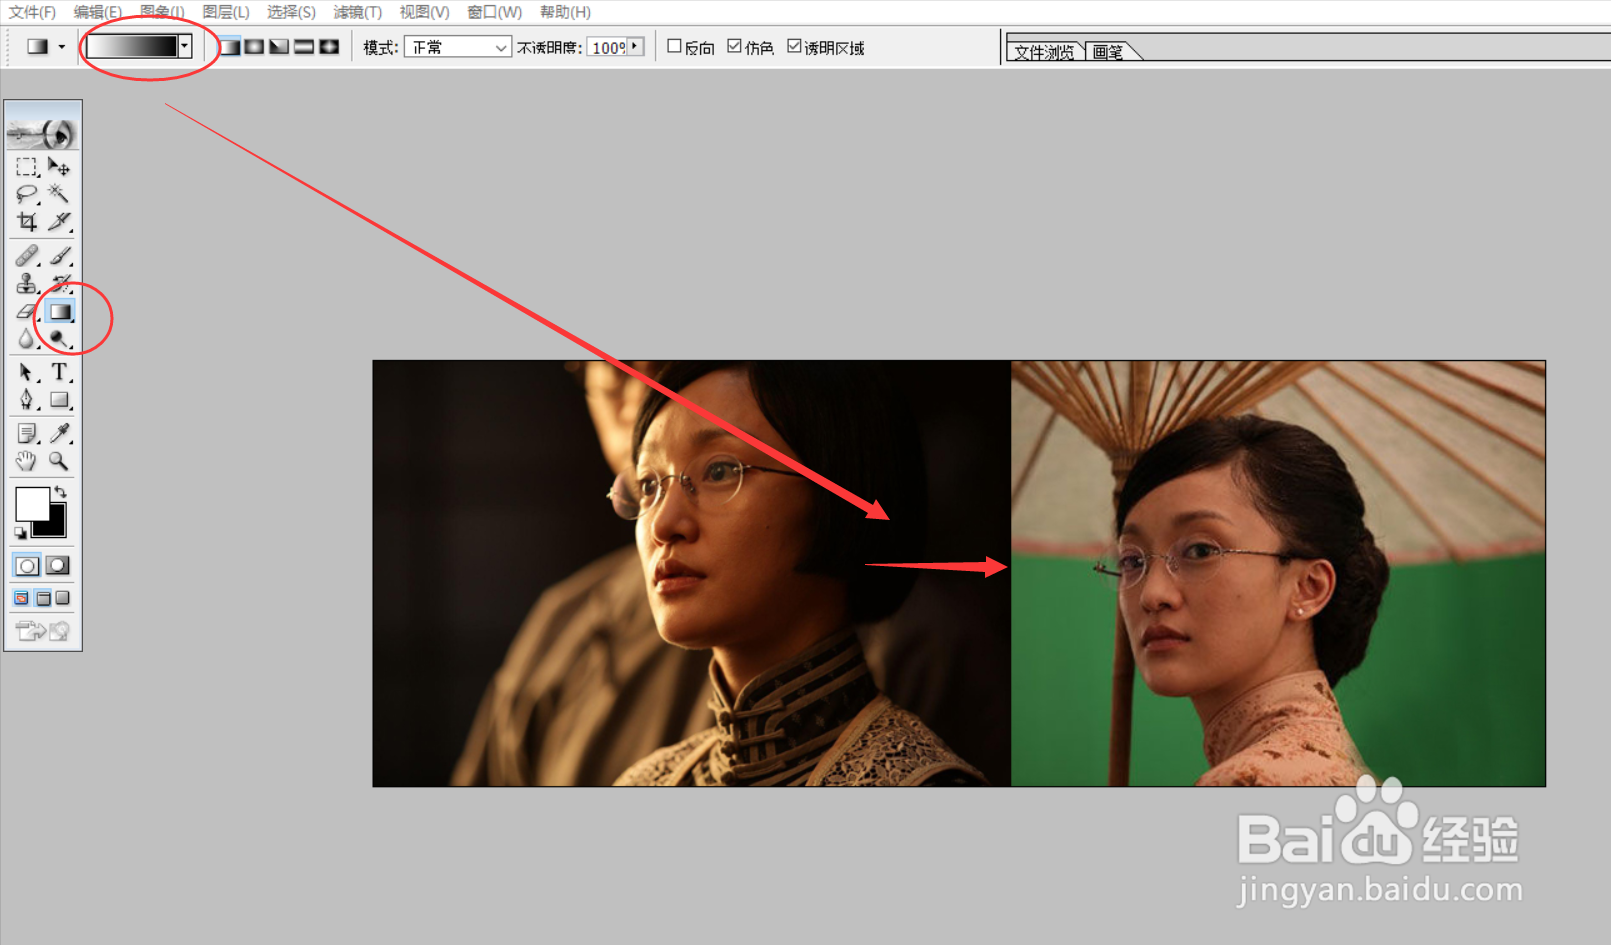The width and height of the screenshot is (1611, 945).
Task: Switch to the 画笔 tab
Action: pyautogui.click(x=1109, y=52)
